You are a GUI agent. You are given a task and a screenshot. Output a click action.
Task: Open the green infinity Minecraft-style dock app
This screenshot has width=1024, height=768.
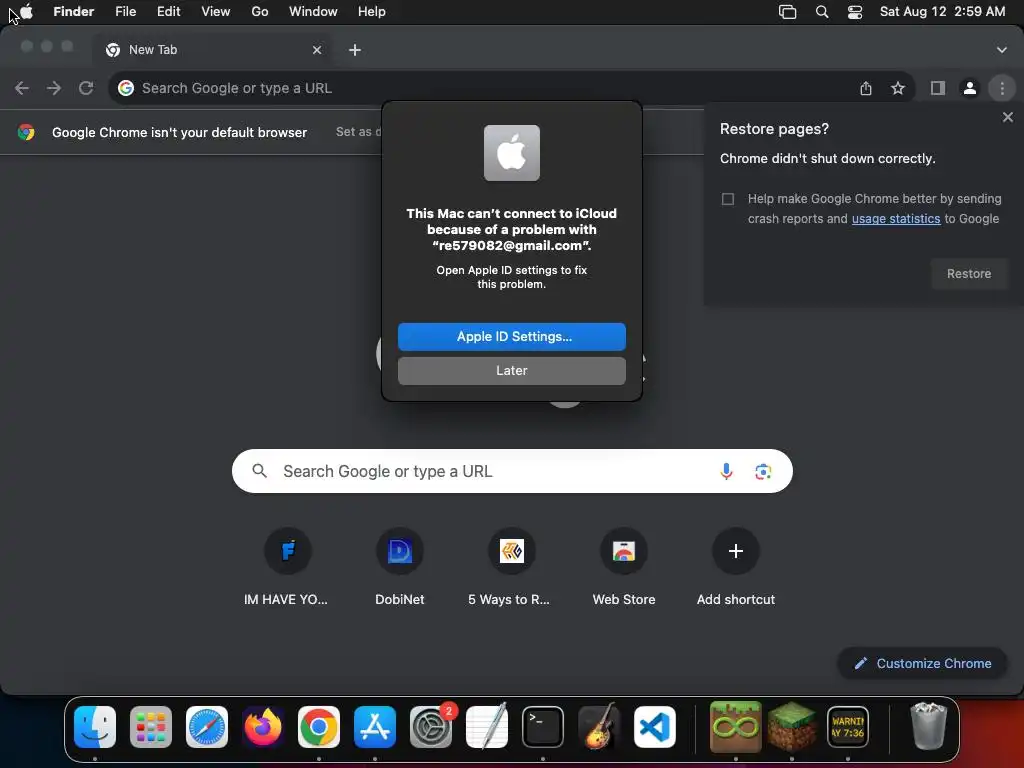pyautogui.click(x=735, y=727)
